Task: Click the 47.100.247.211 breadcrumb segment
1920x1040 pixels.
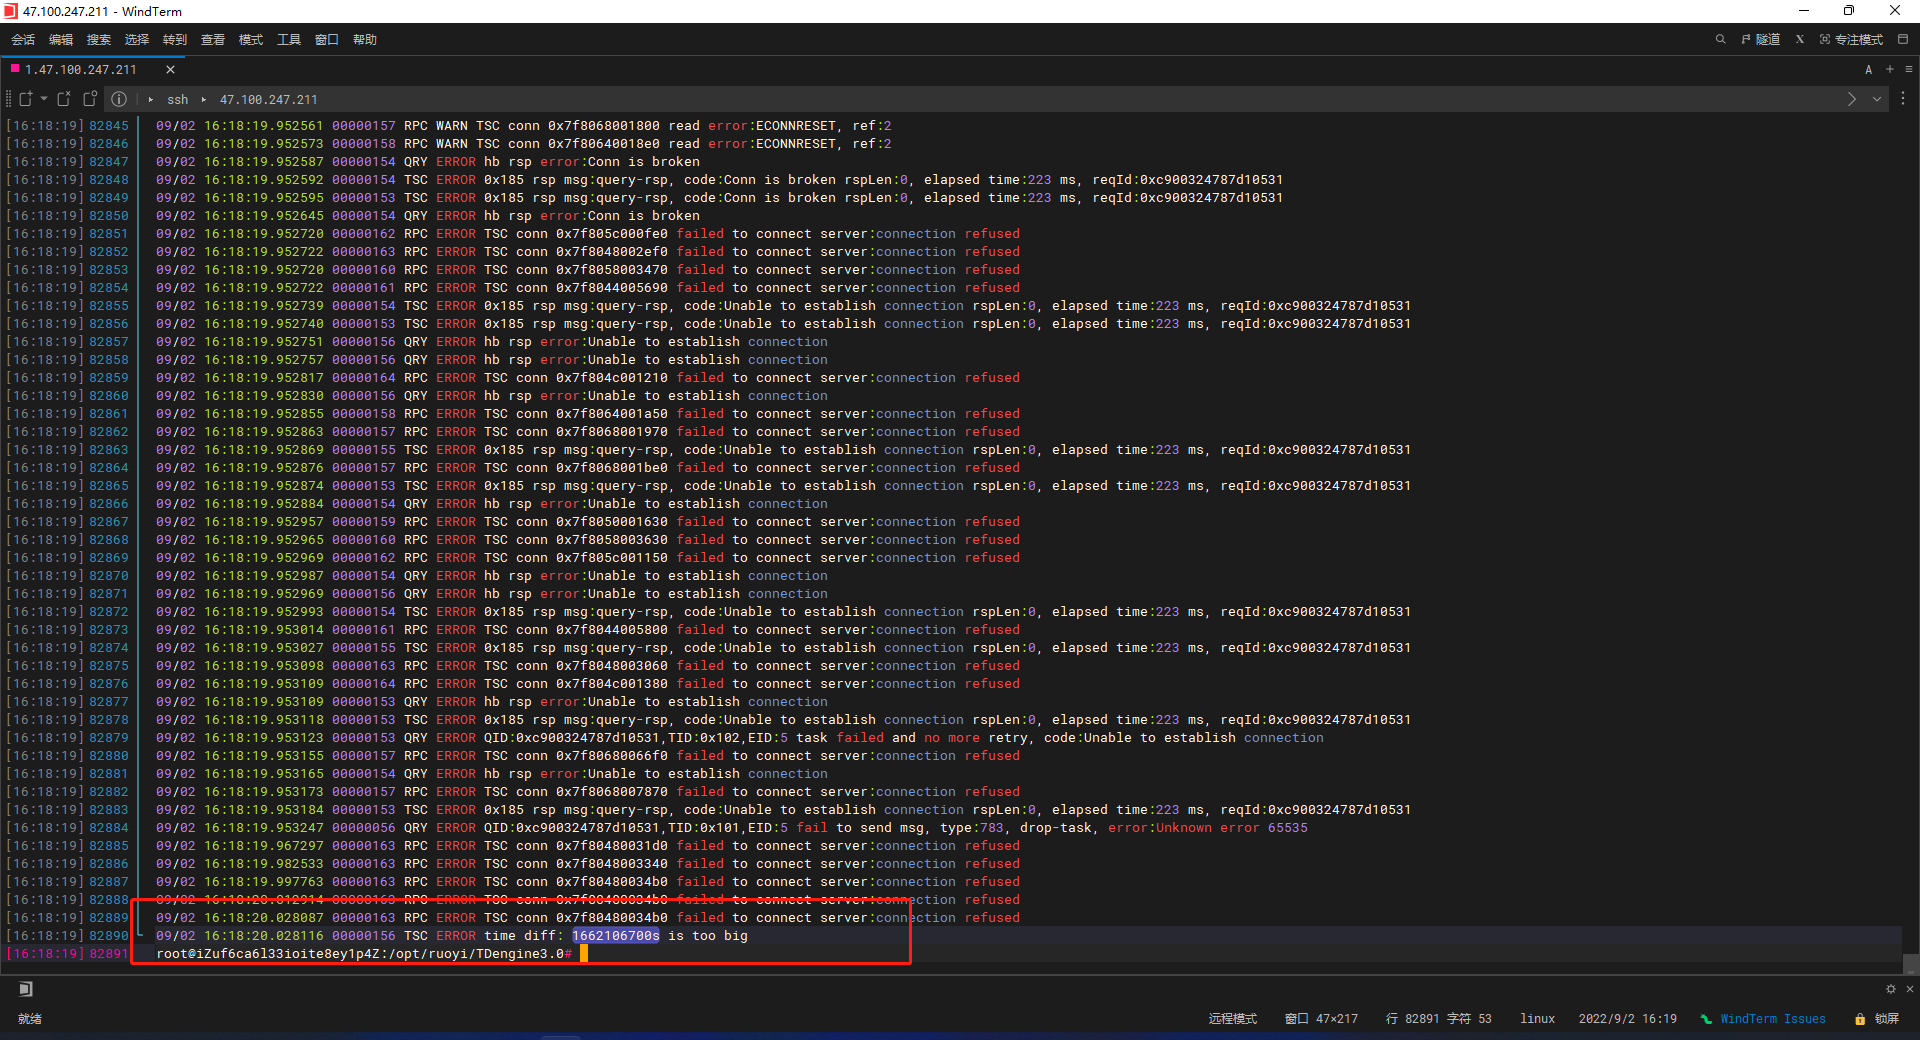Action: click(268, 100)
